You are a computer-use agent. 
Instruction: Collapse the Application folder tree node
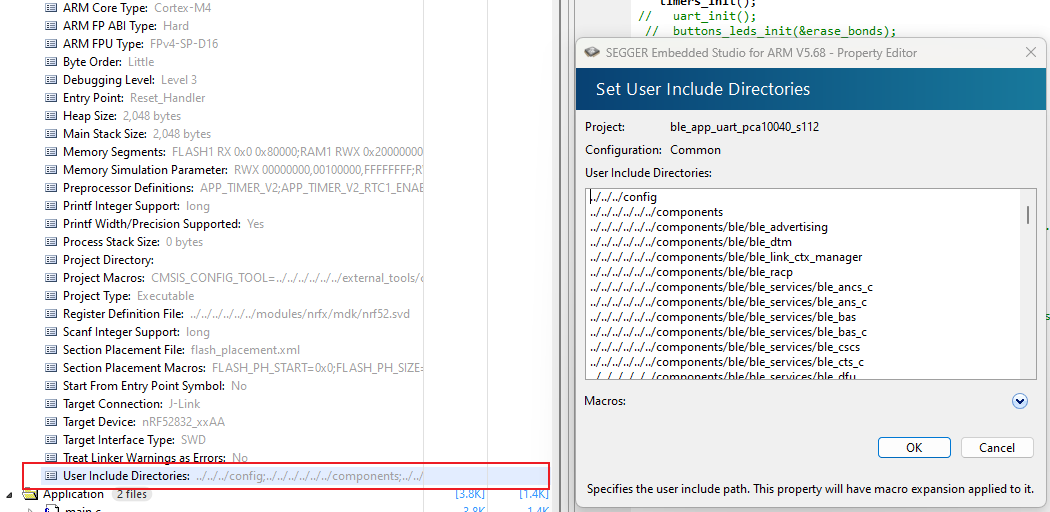point(10,496)
